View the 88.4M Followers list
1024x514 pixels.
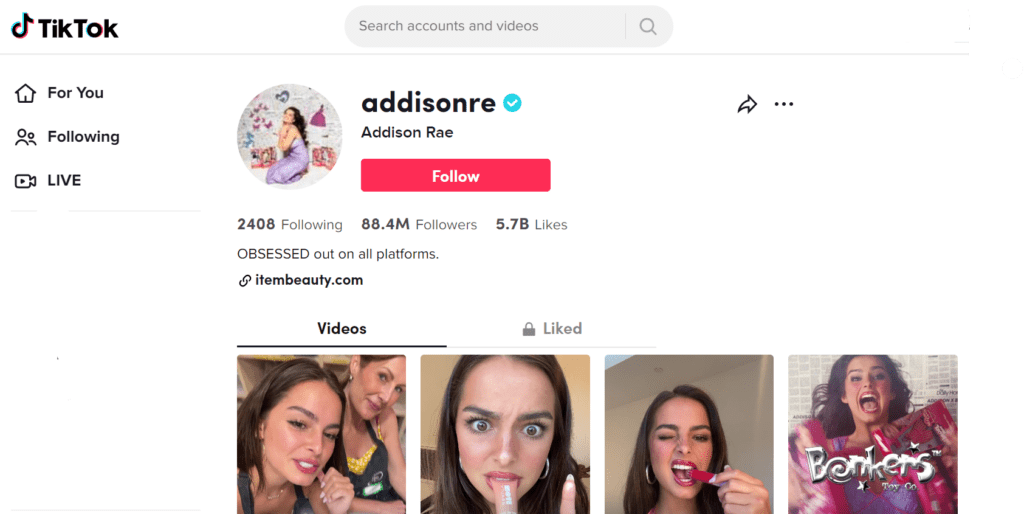419,225
